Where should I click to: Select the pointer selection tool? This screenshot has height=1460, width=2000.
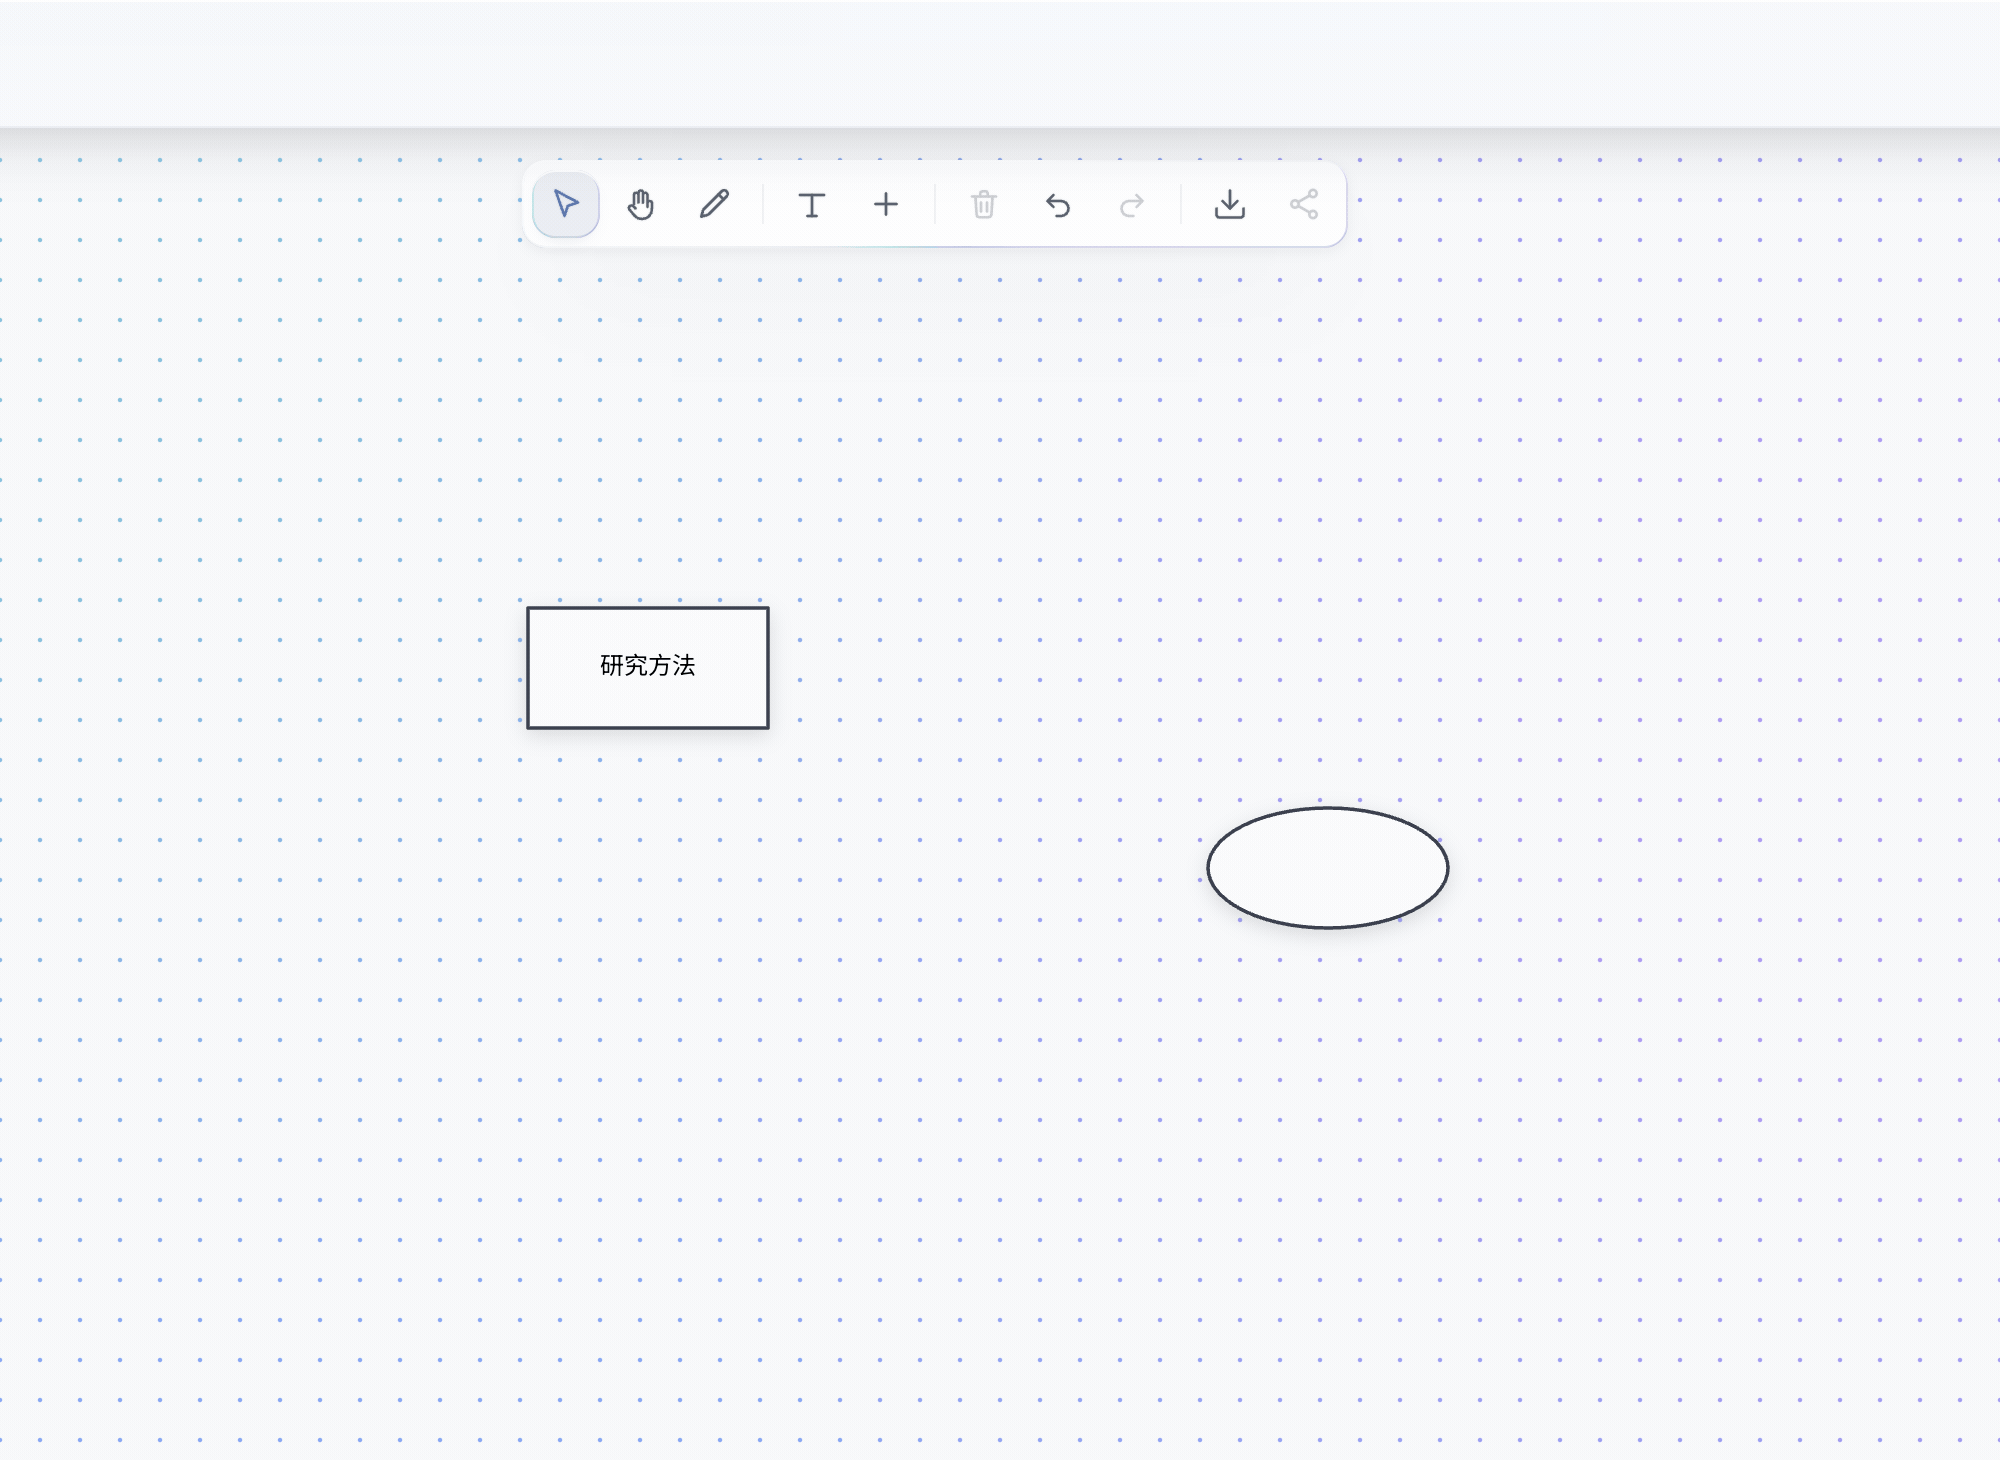coord(566,205)
